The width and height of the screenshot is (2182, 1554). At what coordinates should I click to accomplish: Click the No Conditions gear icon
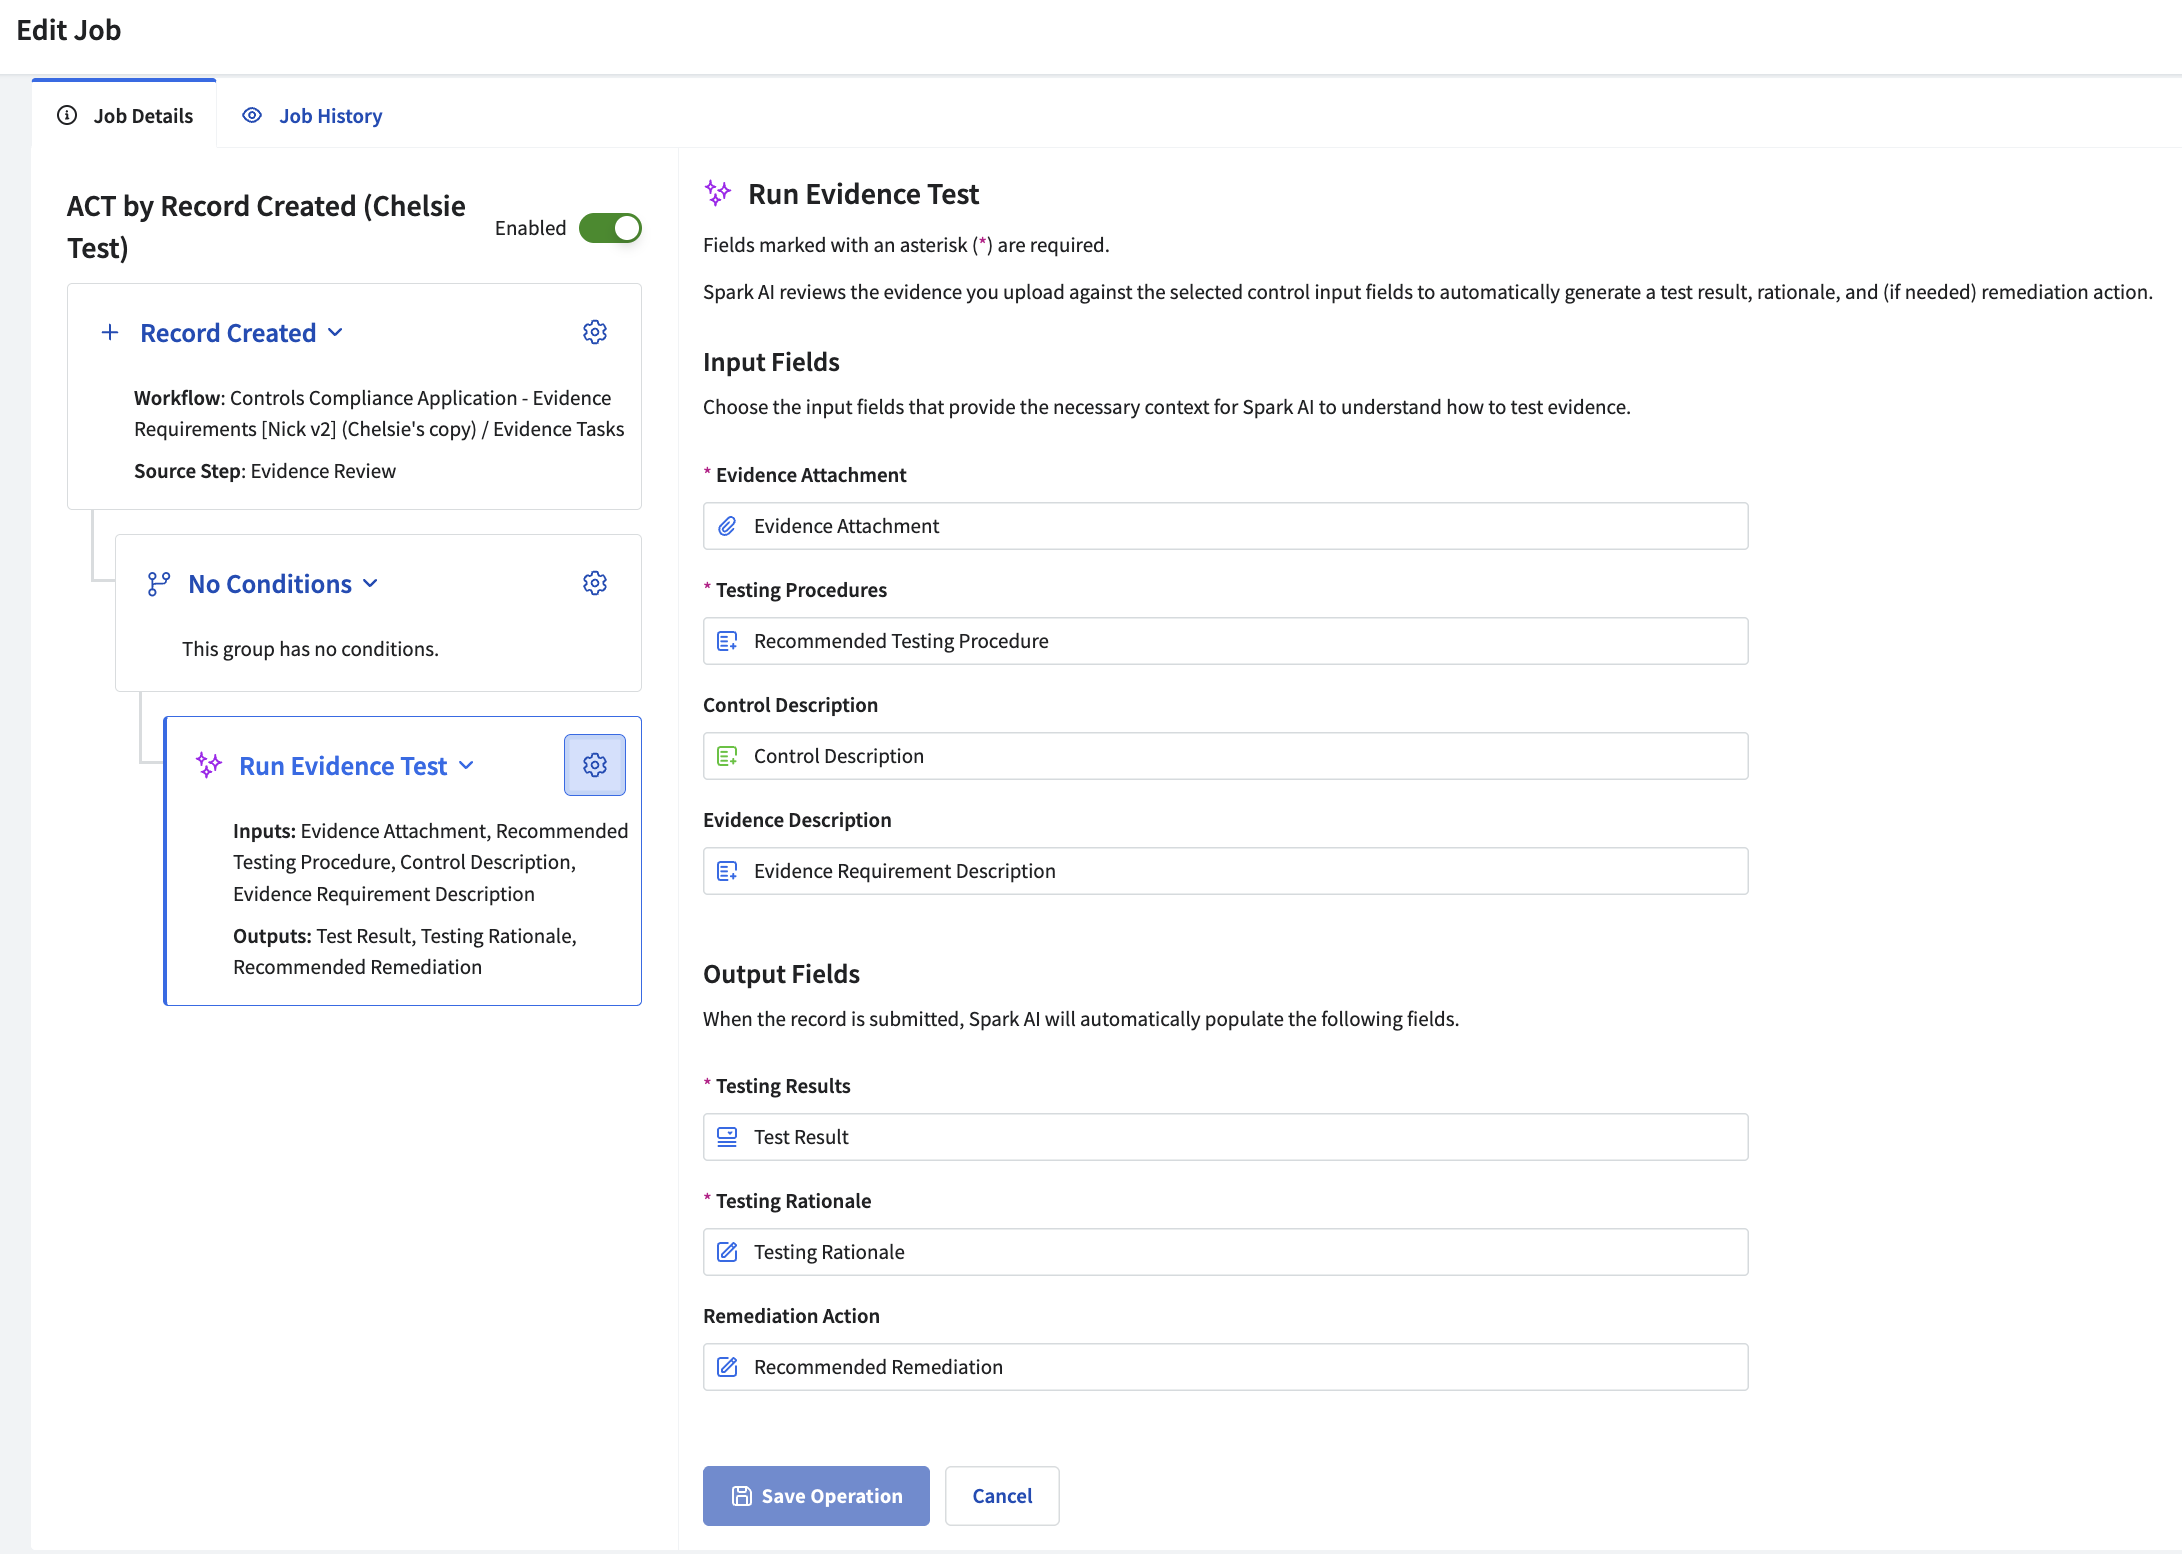click(x=595, y=583)
